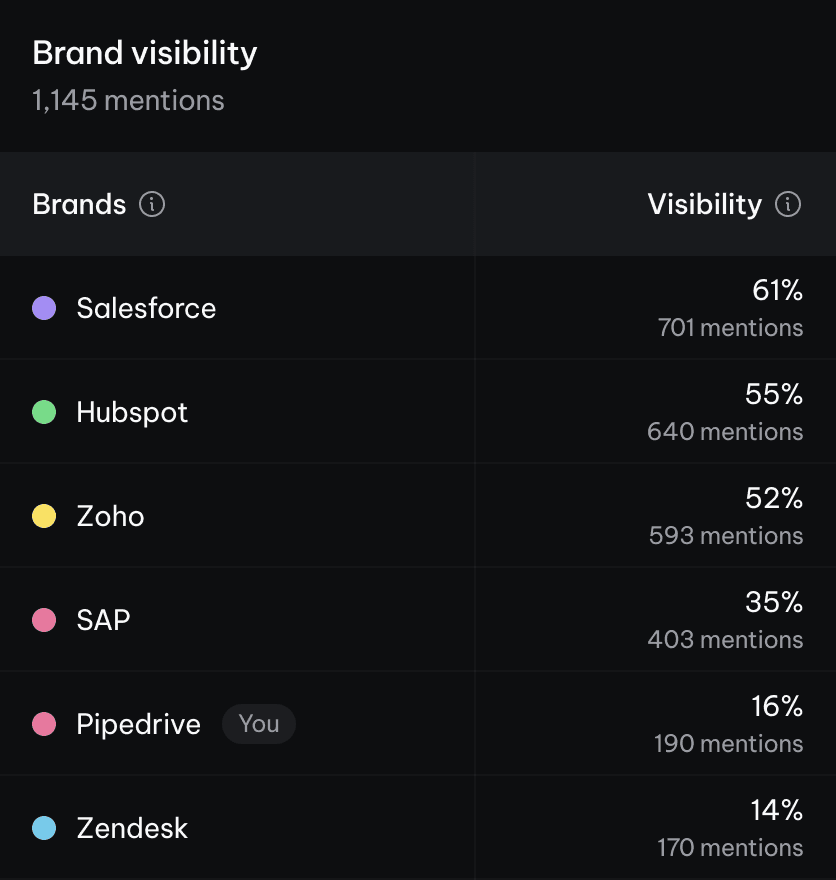This screenshot has height=880, width=836.
Task: Click the blue Zendesk color dot
Action: [44, 828]
